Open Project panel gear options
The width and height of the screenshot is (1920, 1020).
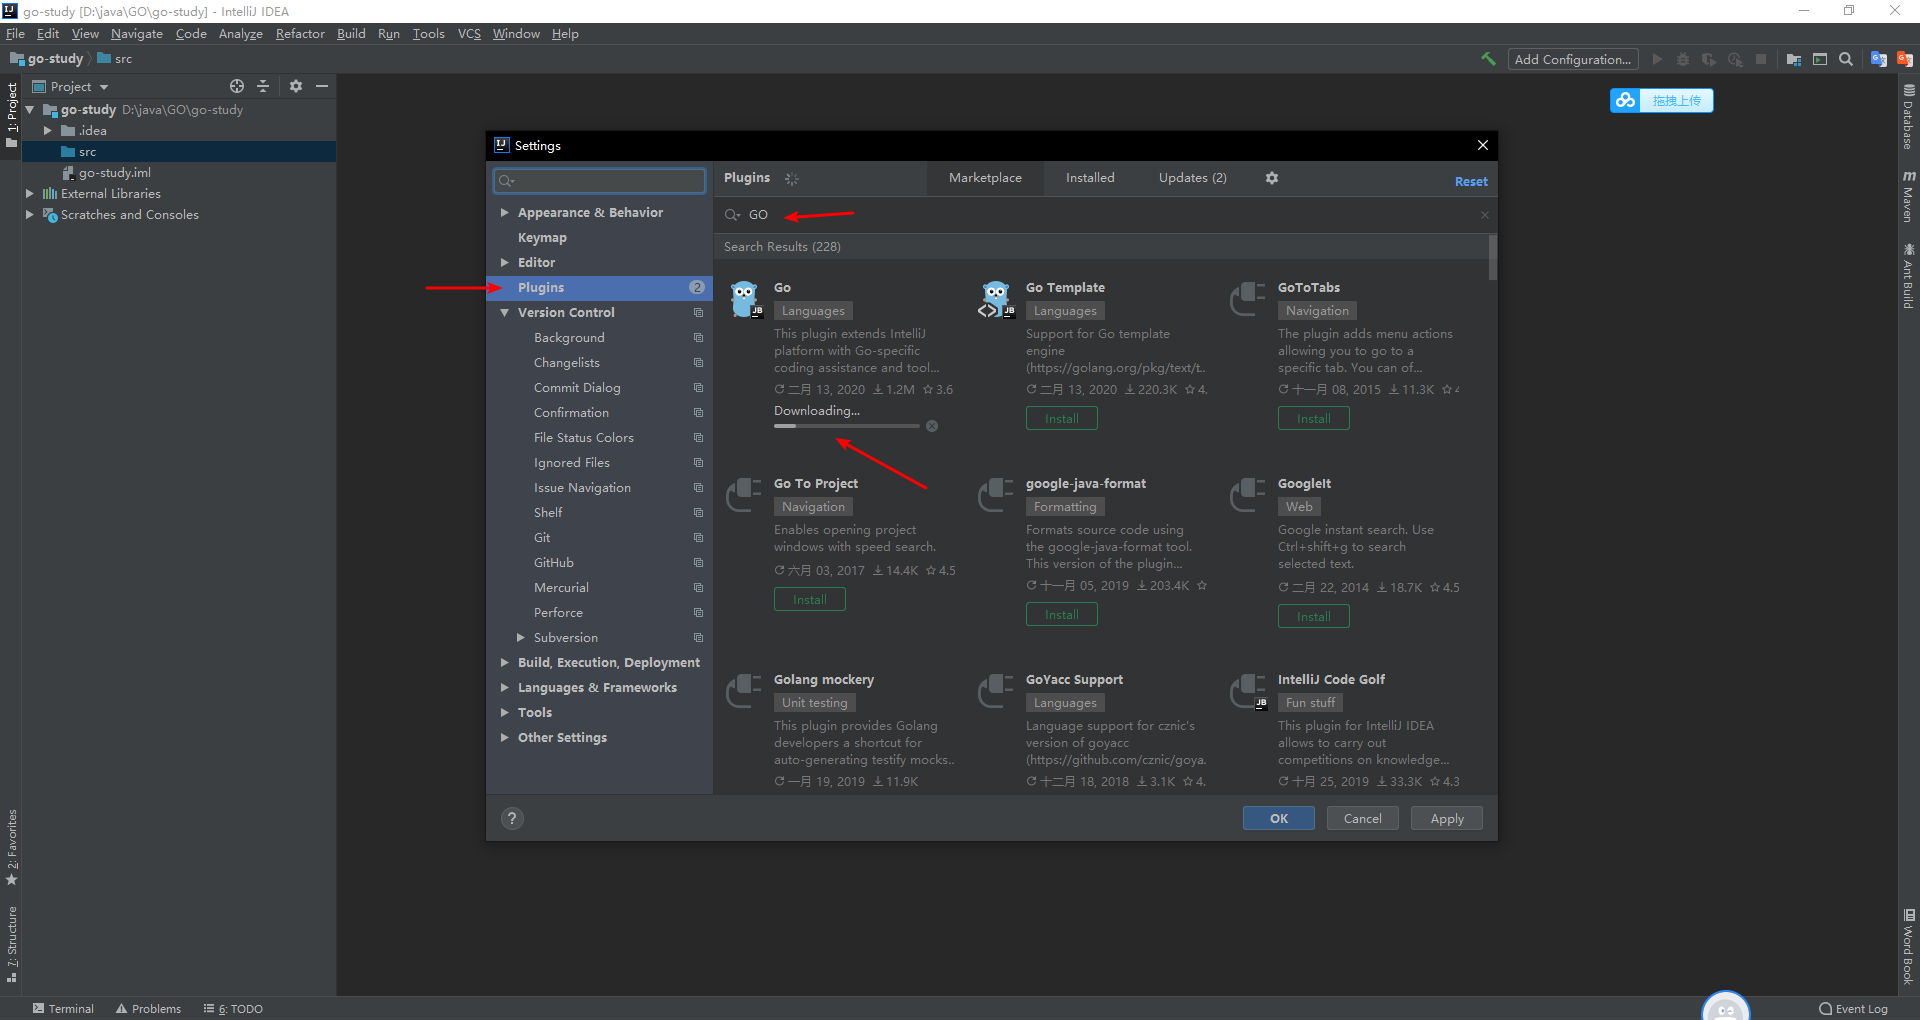296,86
